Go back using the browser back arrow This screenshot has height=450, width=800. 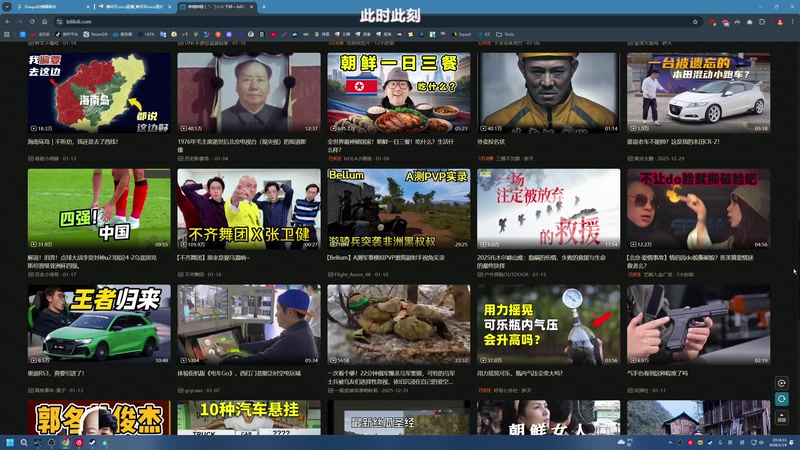[7, 21]
